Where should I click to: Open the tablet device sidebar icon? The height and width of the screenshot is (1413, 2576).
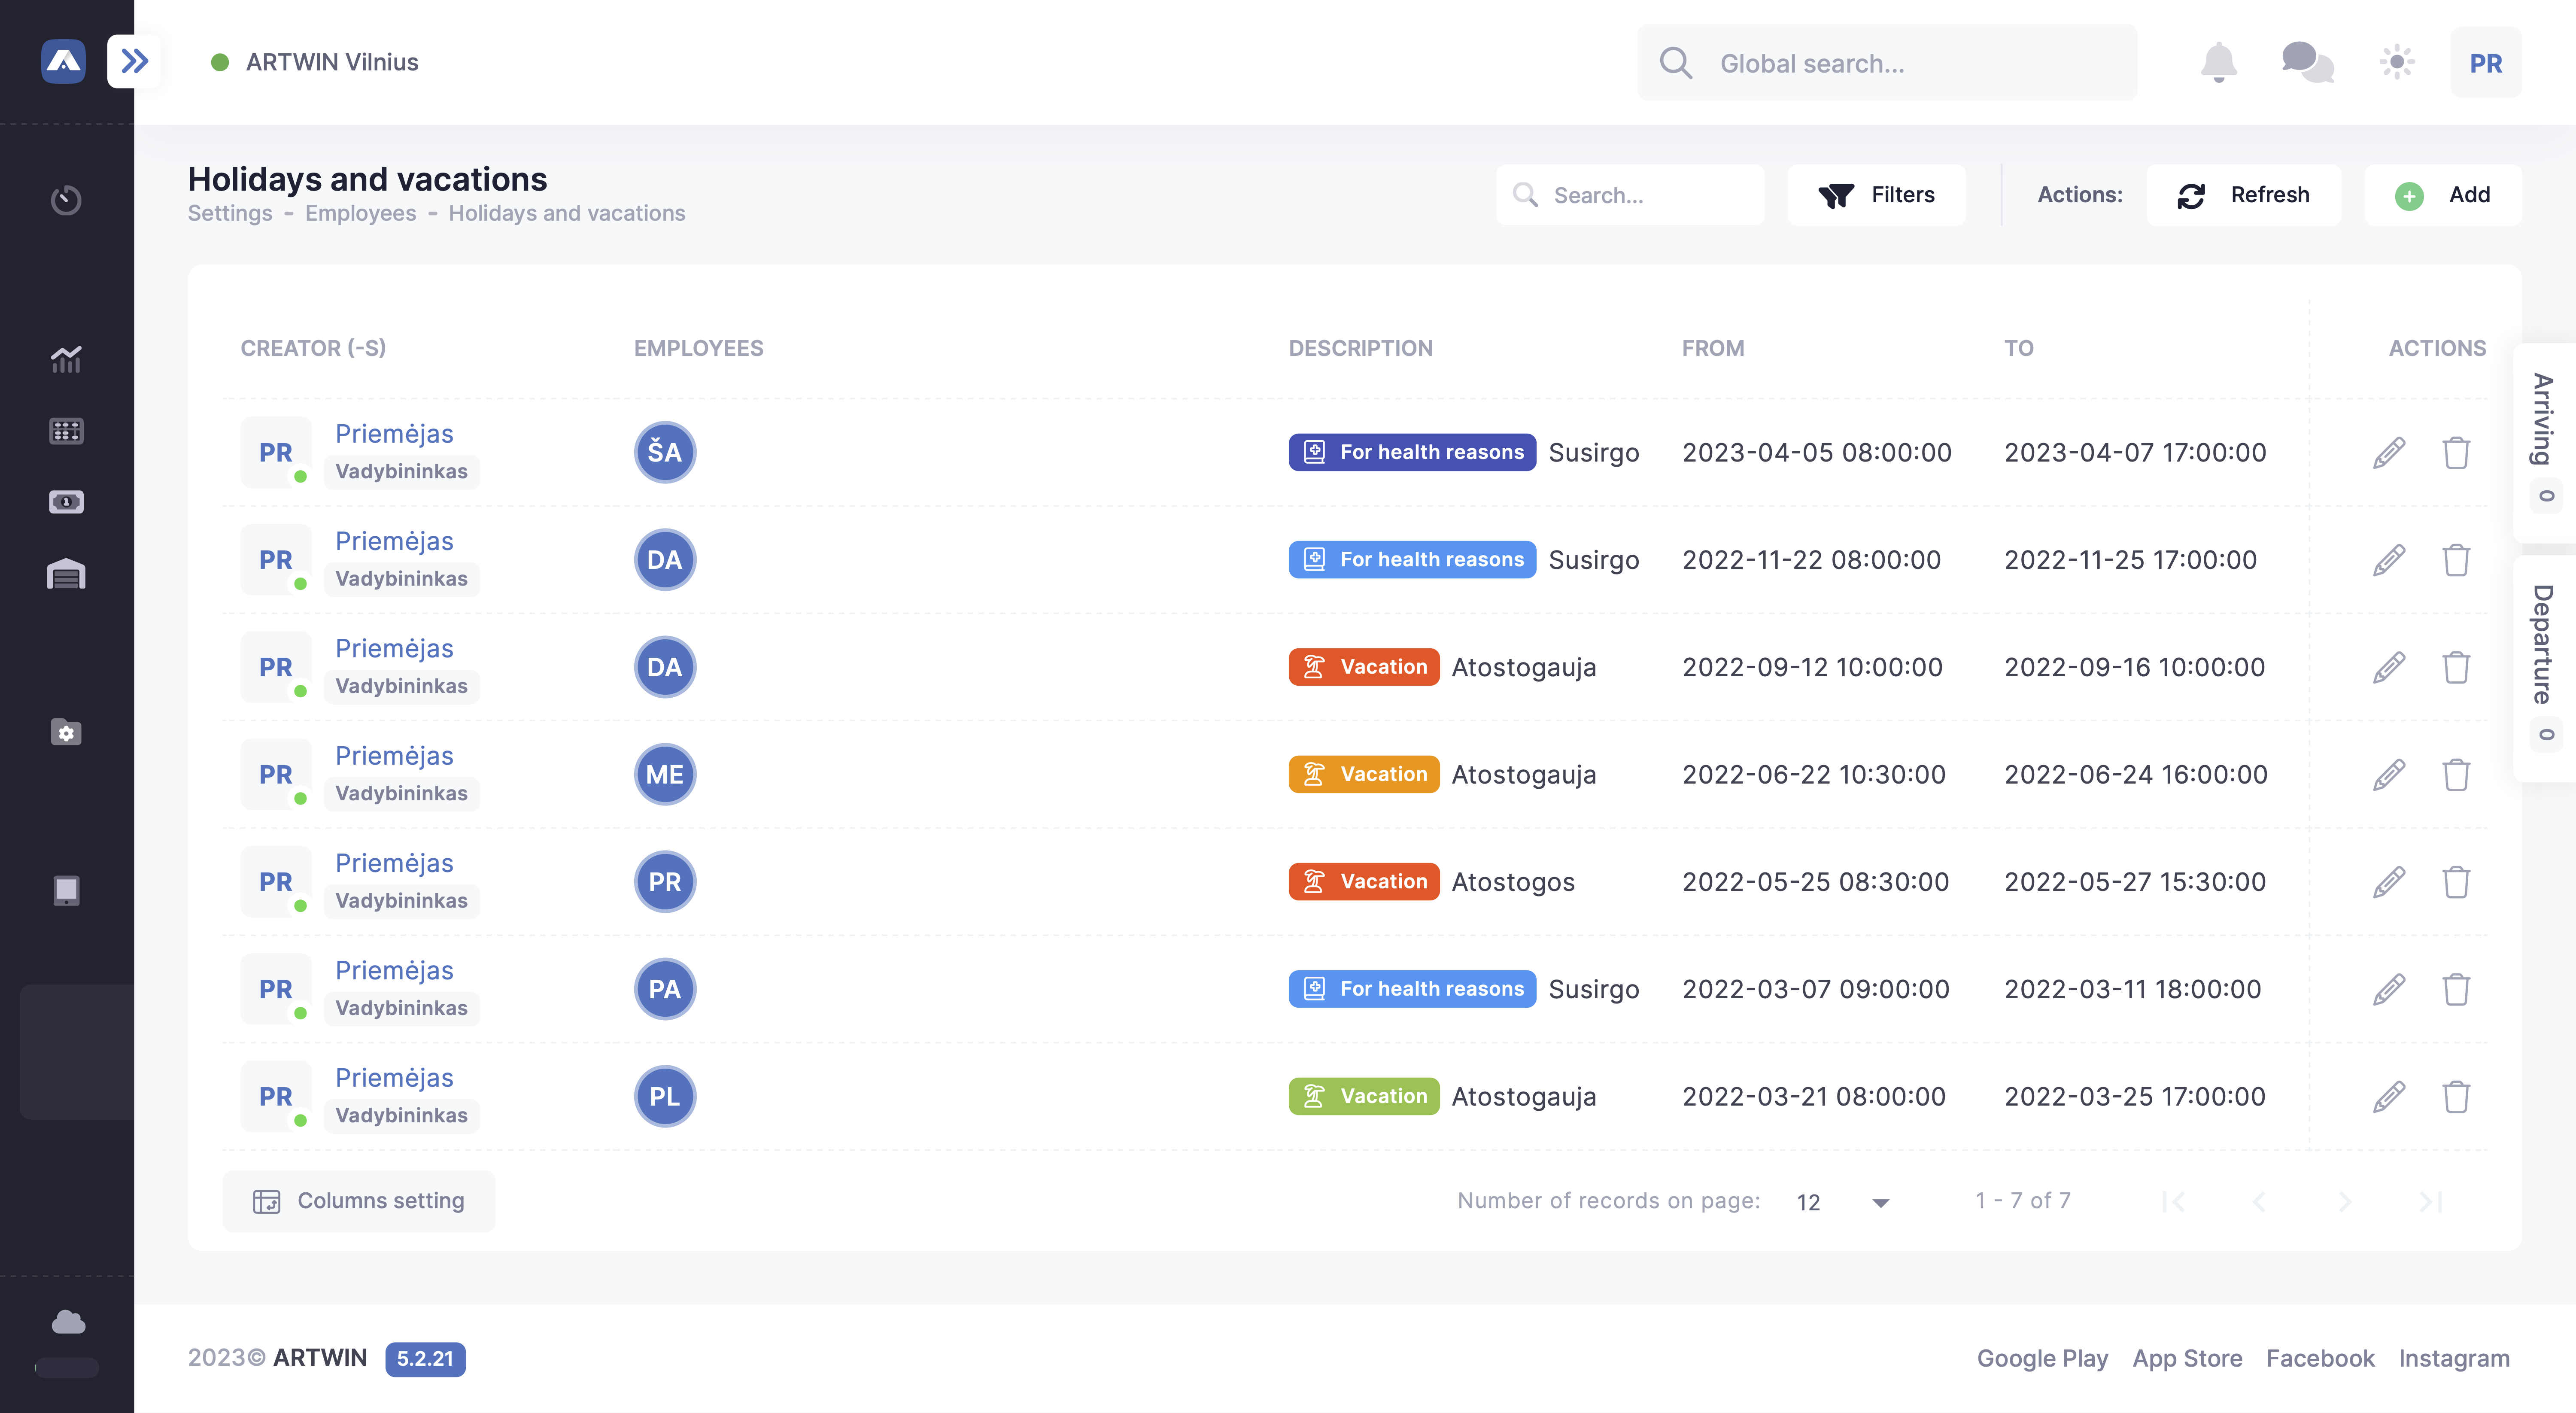point(66,890)
